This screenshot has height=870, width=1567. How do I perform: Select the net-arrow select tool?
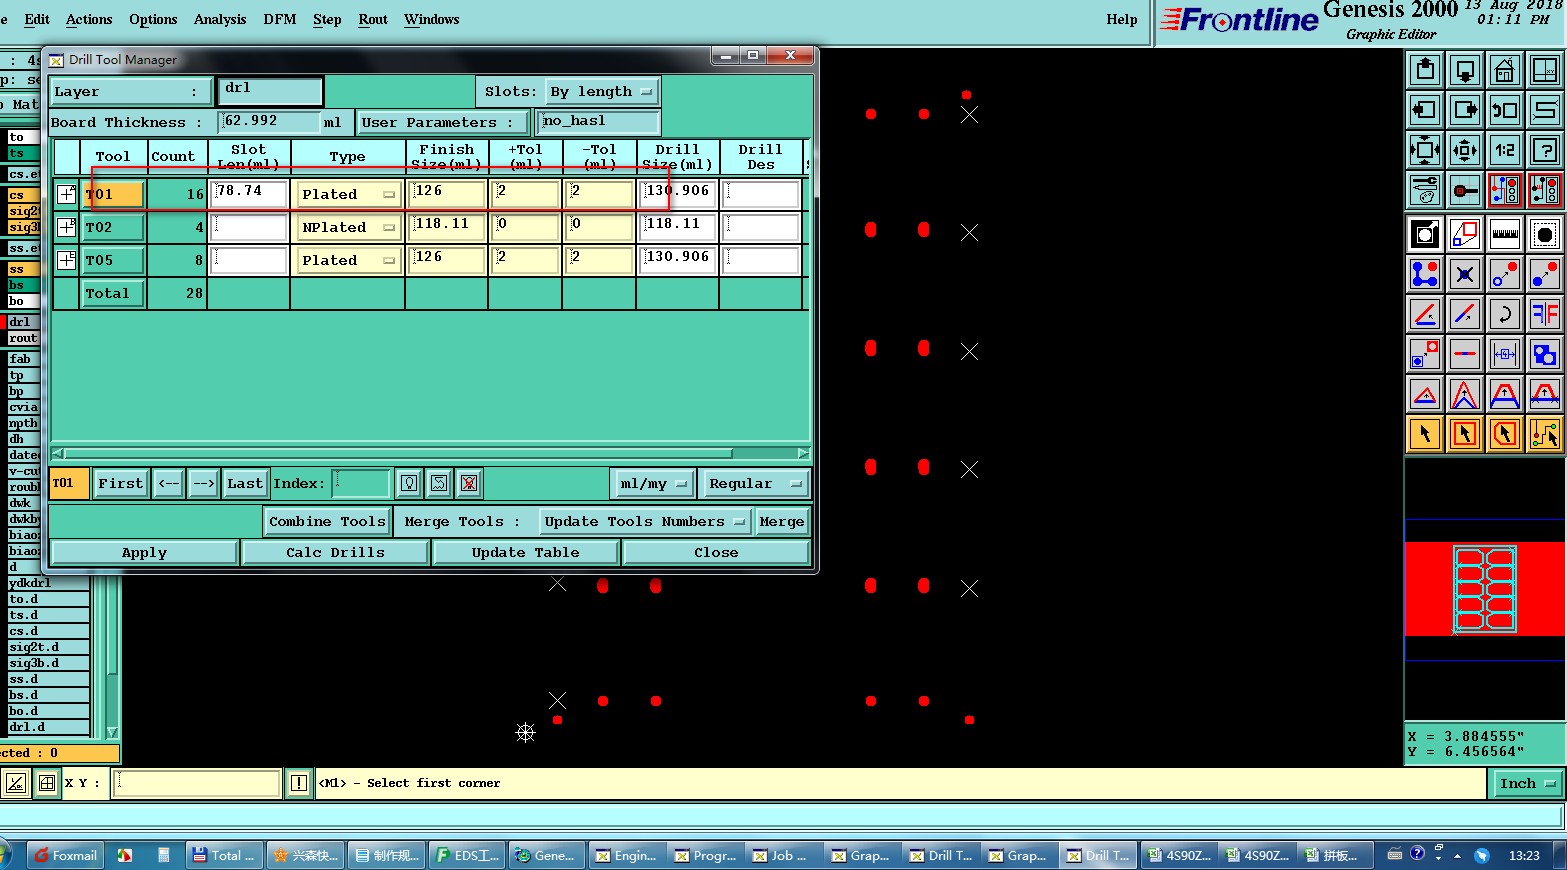(1545, 434)
